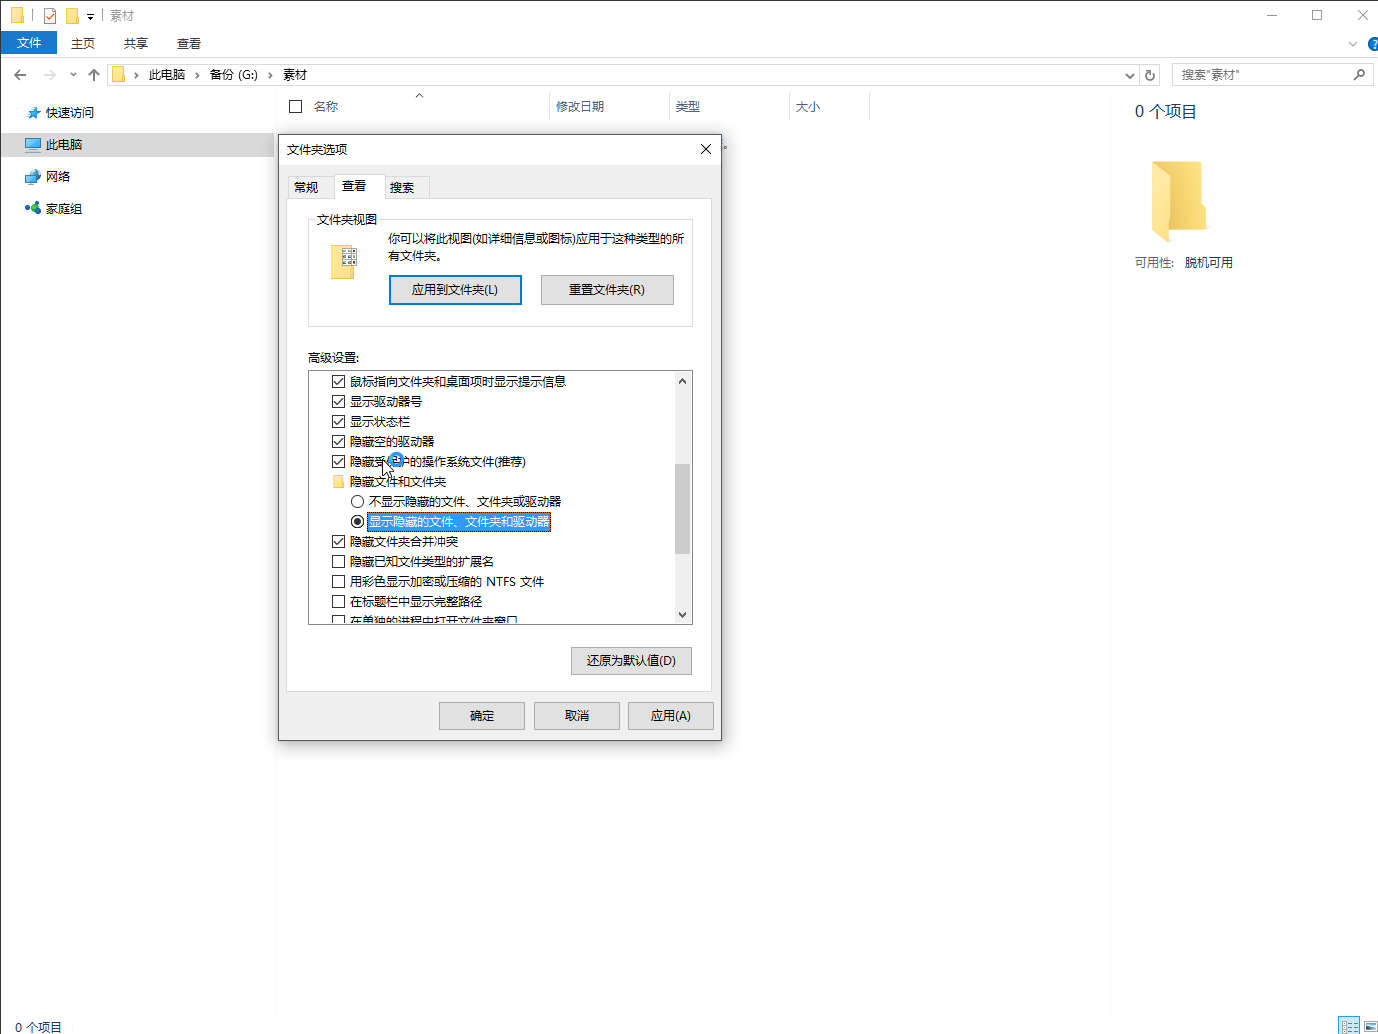Switch to General tab in Folder Options

point(306,188)
